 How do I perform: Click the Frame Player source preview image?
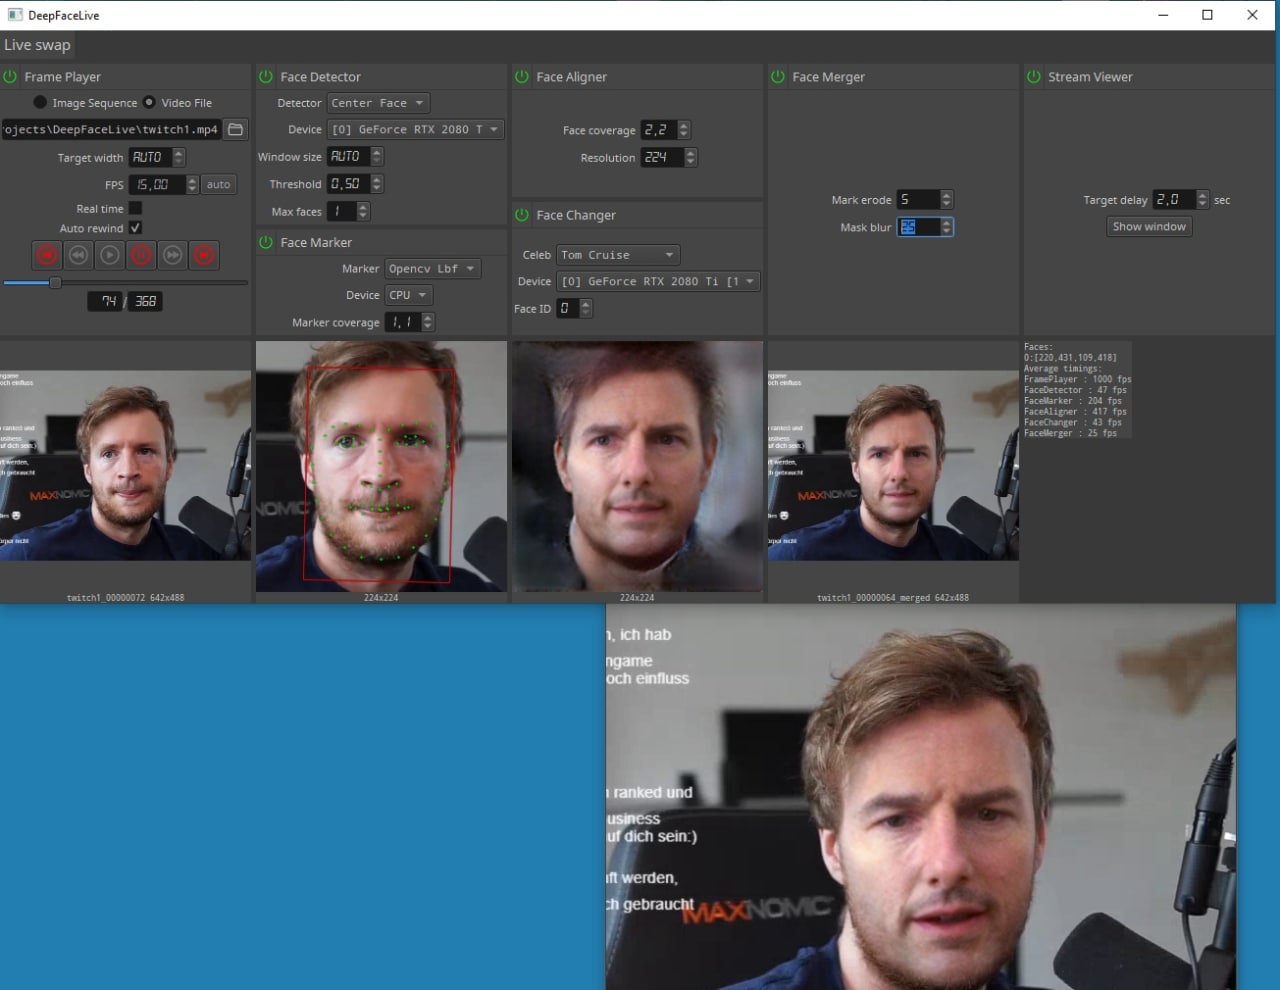click(x=125, y=465)
